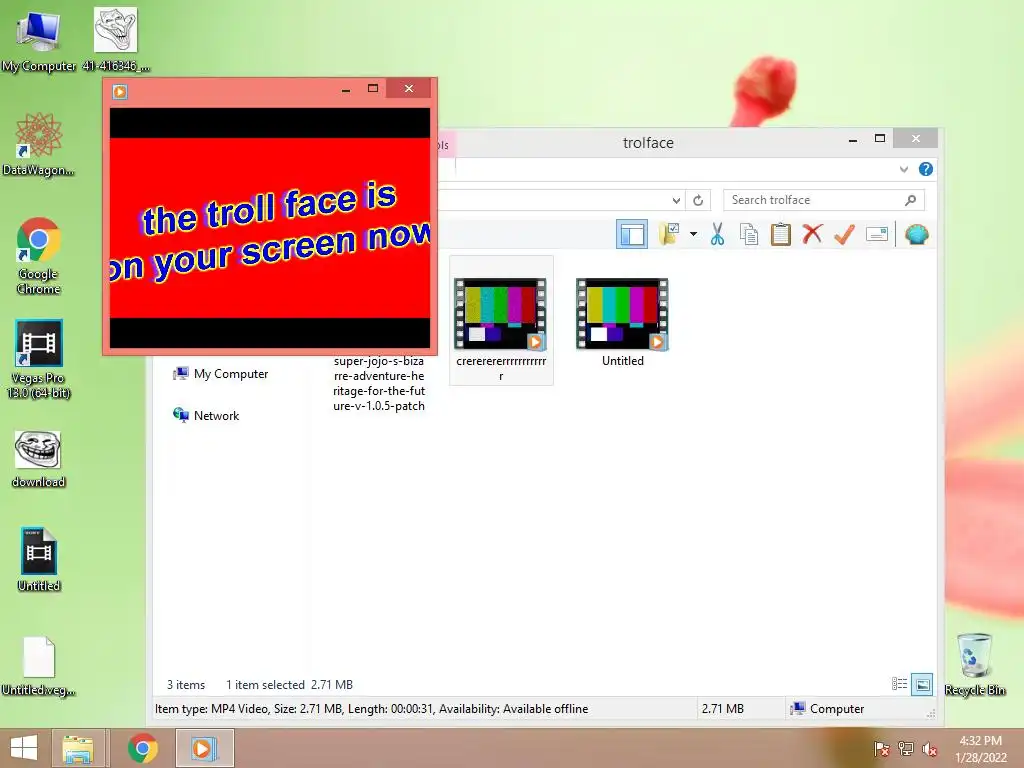
Task: Click the Paste clipboard icon
Action: pyautogui.click(x=780, y=234)
